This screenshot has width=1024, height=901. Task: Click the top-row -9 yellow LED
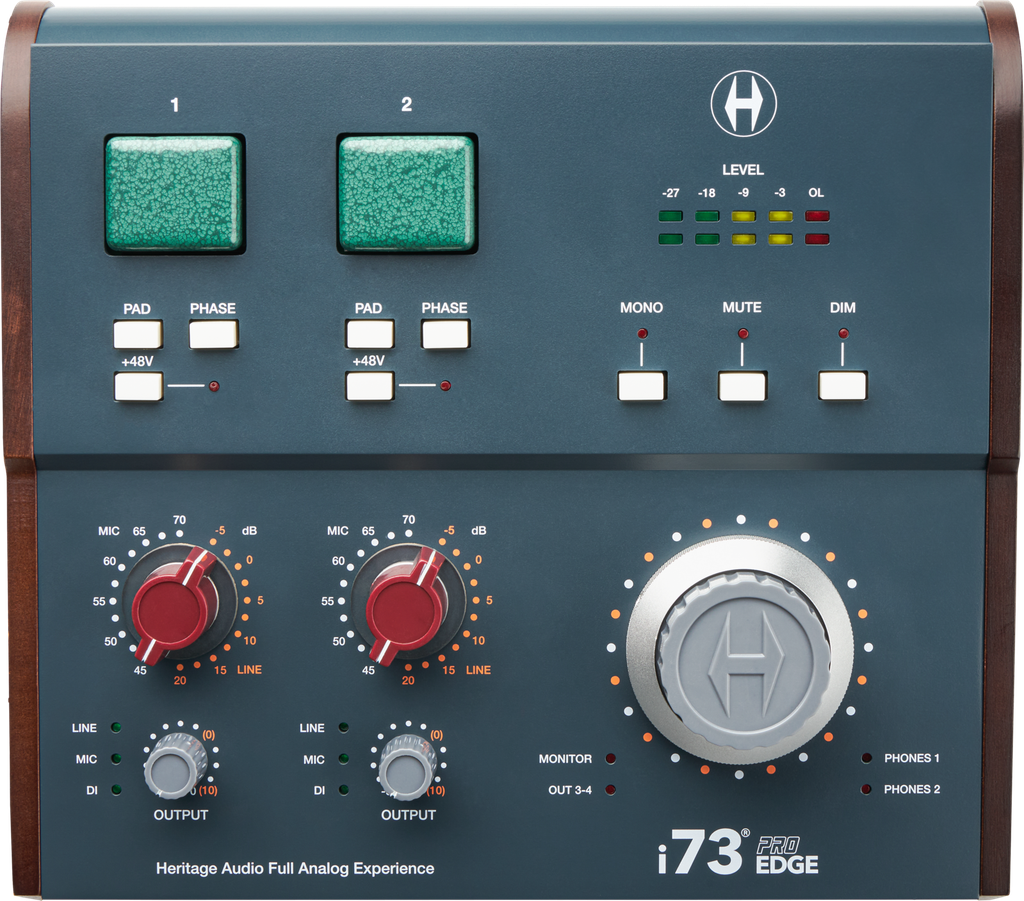click(x=744, y=216)
